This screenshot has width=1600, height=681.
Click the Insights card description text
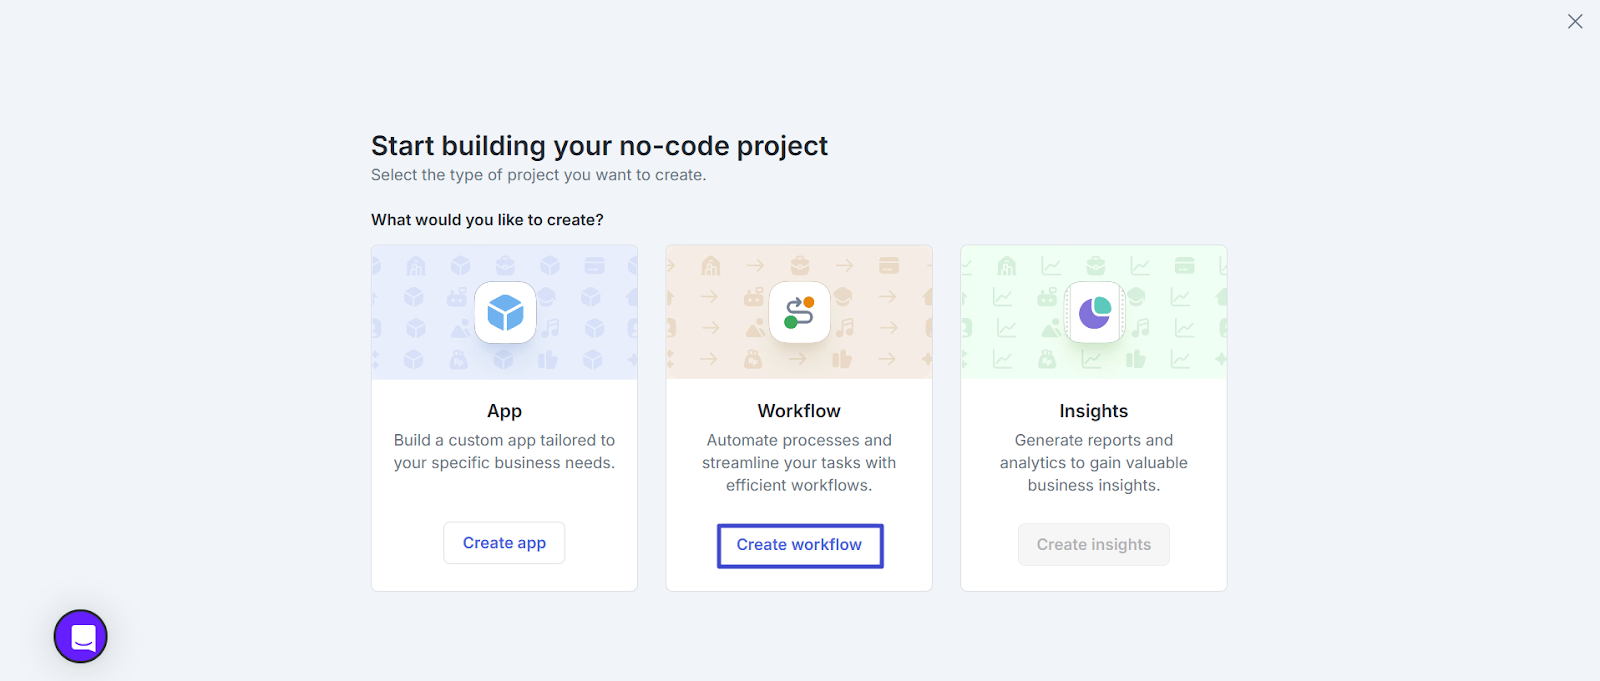click(1093, 462)
